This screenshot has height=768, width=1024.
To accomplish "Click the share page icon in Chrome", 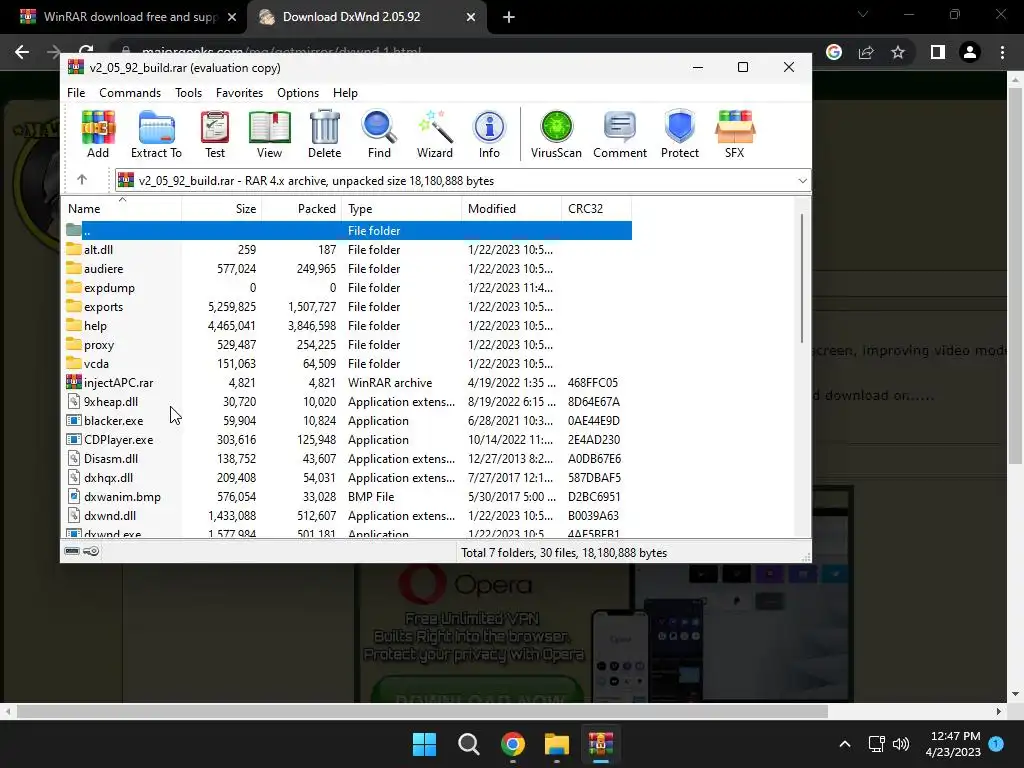I will [x=866, y=52].
